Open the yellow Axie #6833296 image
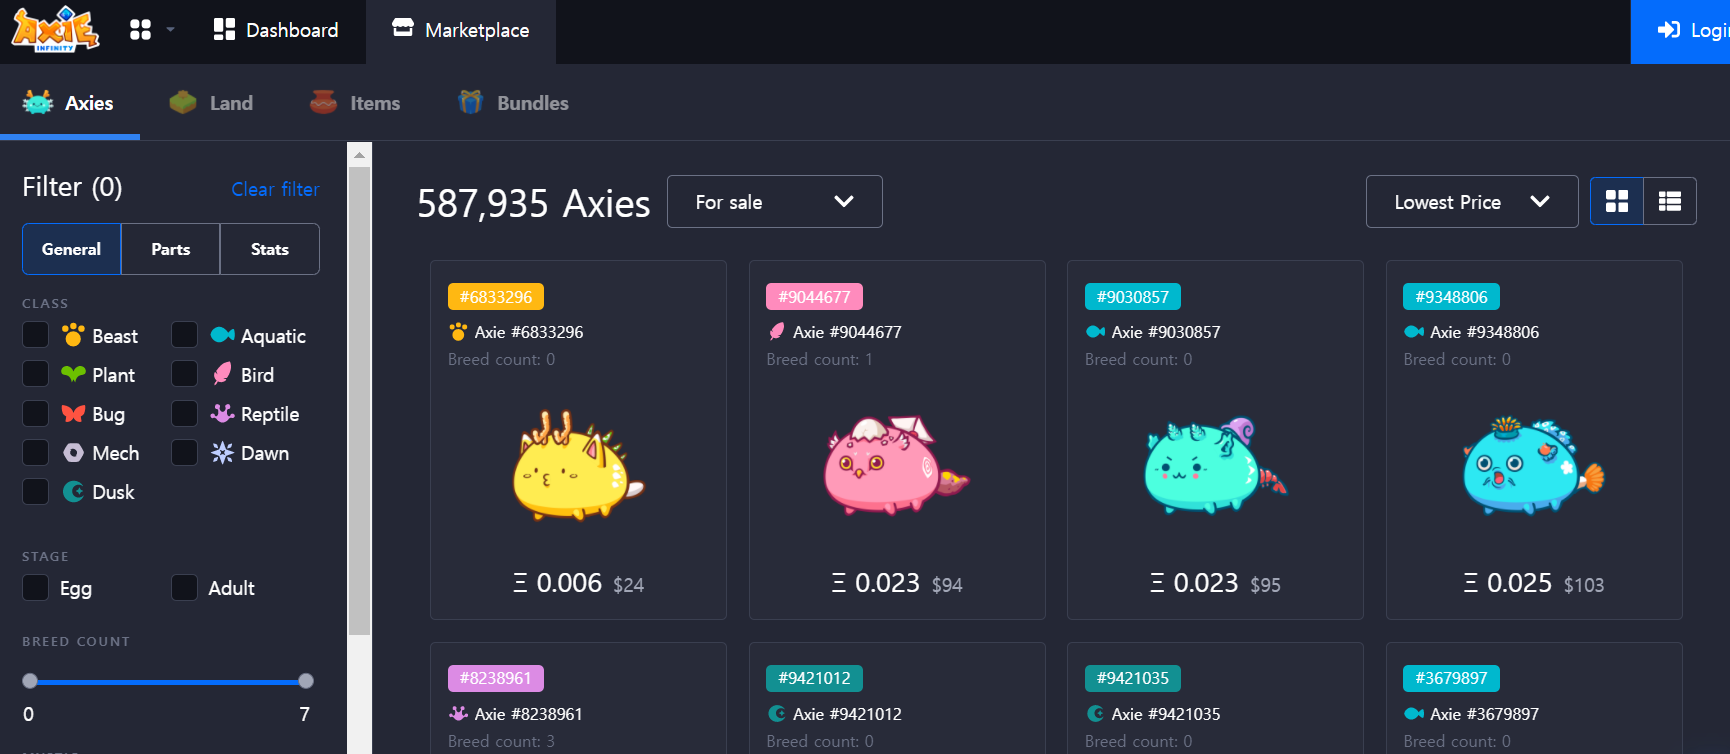The height and width of the screenshot is (754, 1730). click(x=578, y=465)
